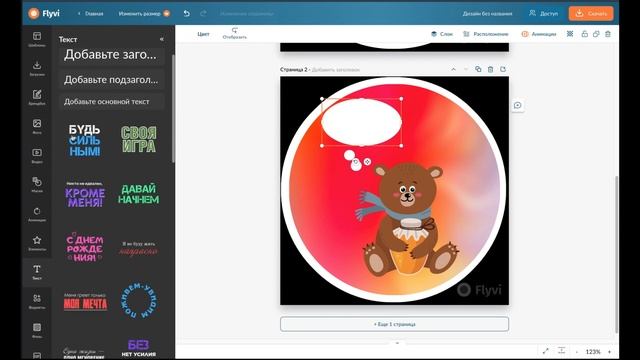
Task: Move page 2 up with chevron
Action: 453,69
